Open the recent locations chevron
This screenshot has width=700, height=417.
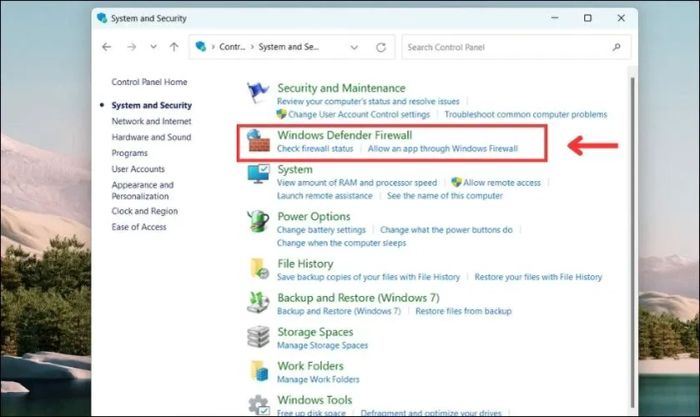pos(153,46)
